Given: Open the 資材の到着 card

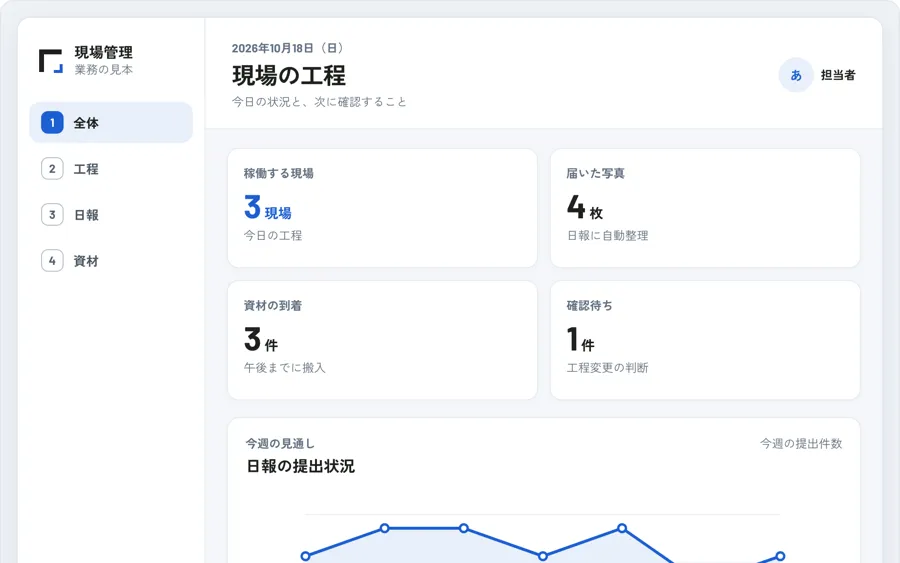Looking at the screenshot, I should coord(382,340).
